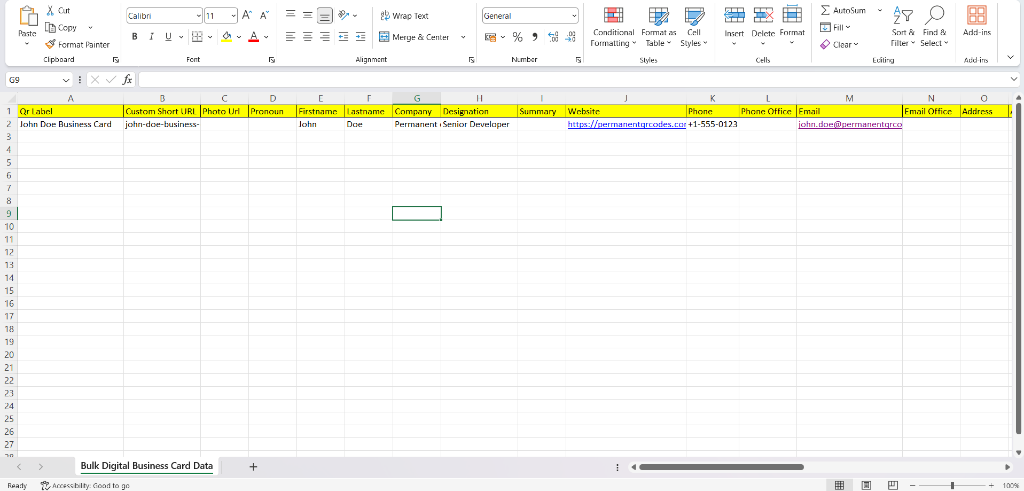Click the middle align icon
Screen dimensions: 1024x491
click(308, 15)
